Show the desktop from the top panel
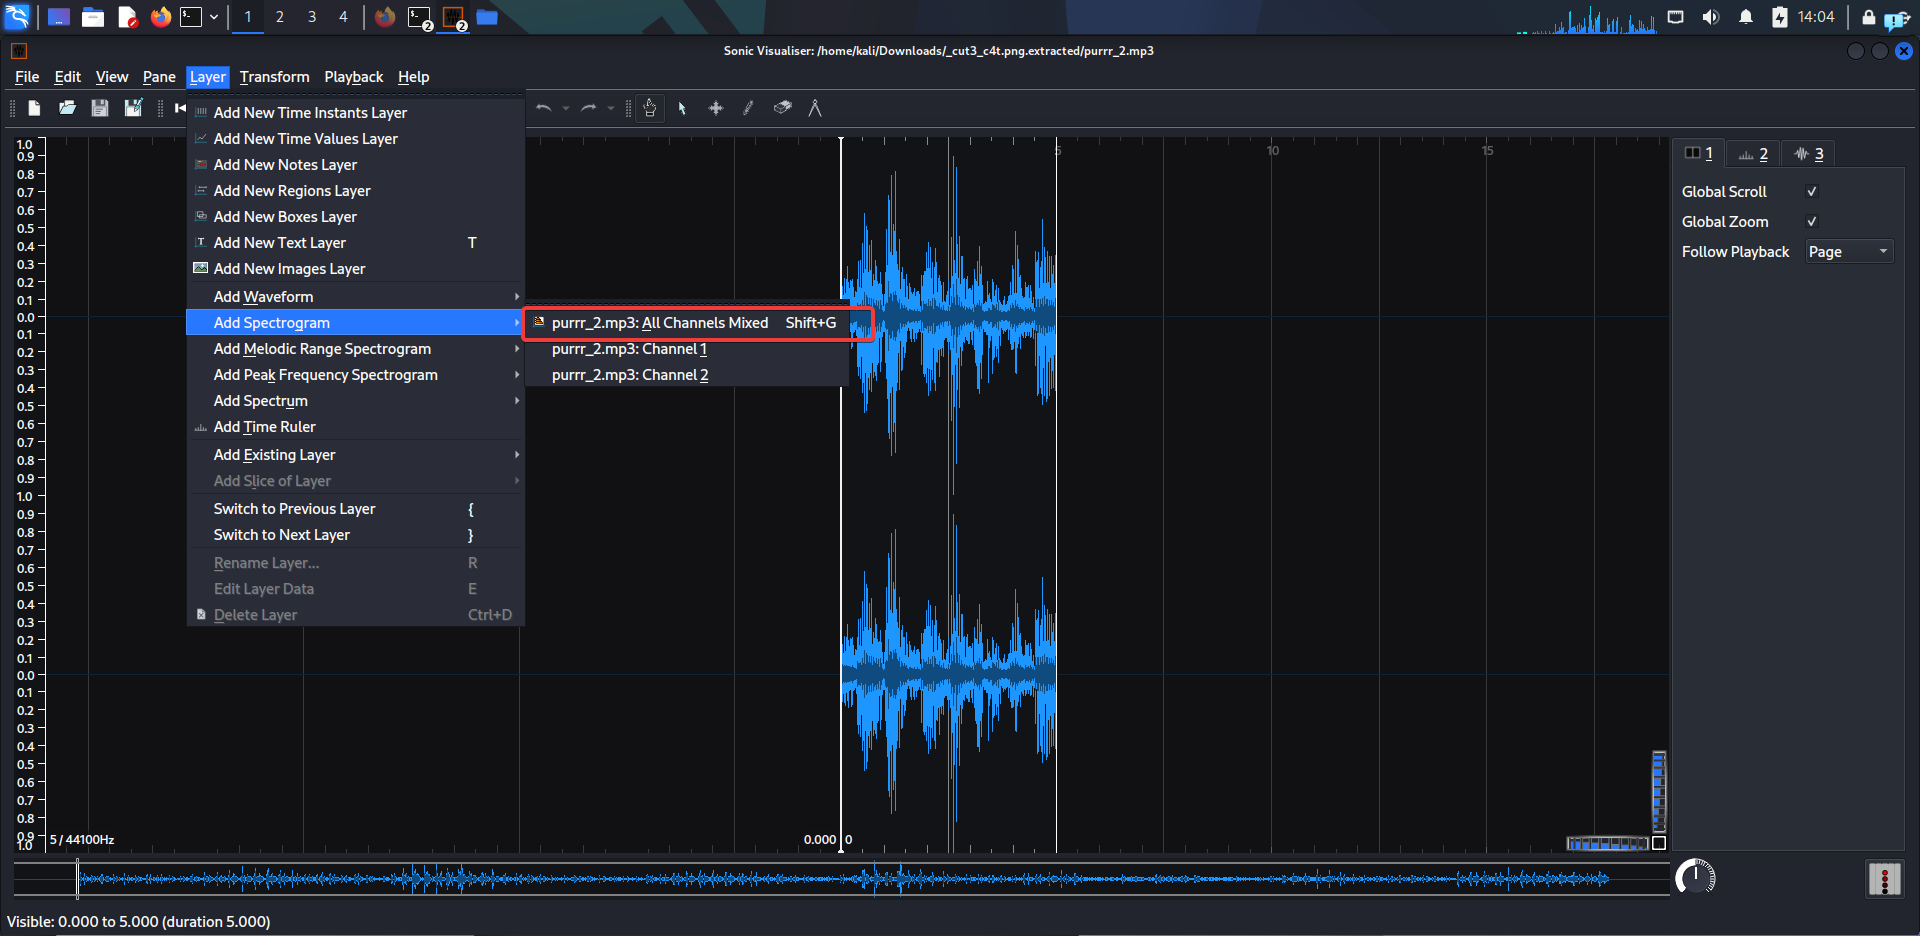This screenshot has height=936, width=1920. point(59,17)
